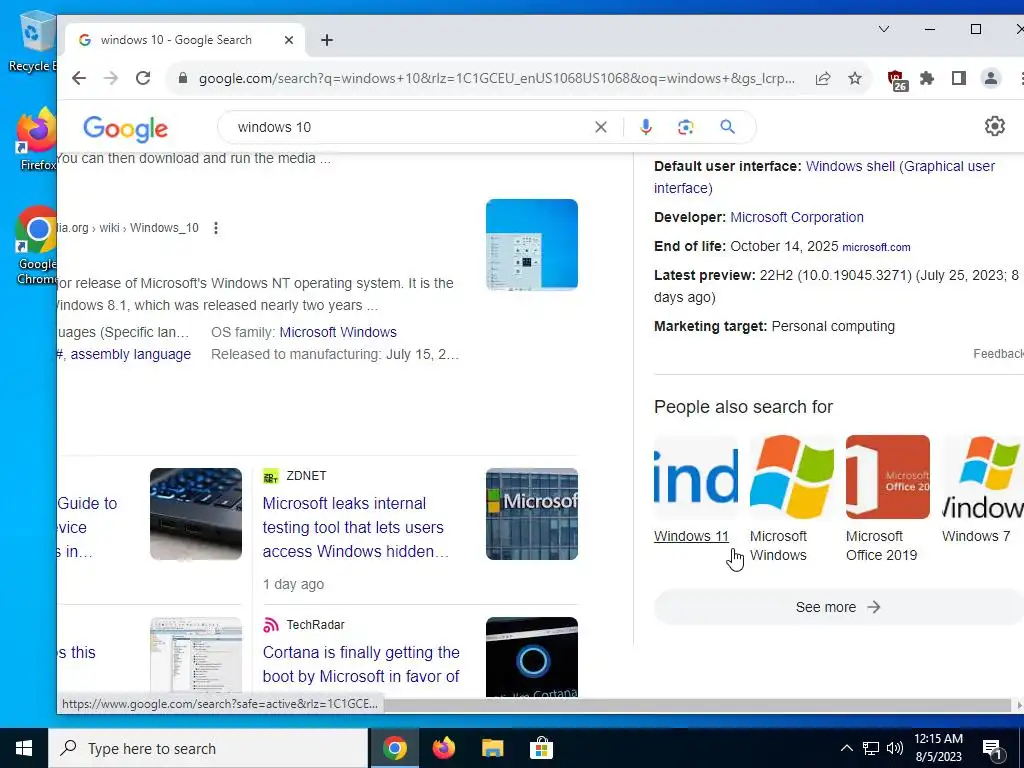The image size is (1024, 768).
Task: Click the horizontal scrollbar of the page
Action: 696,705
